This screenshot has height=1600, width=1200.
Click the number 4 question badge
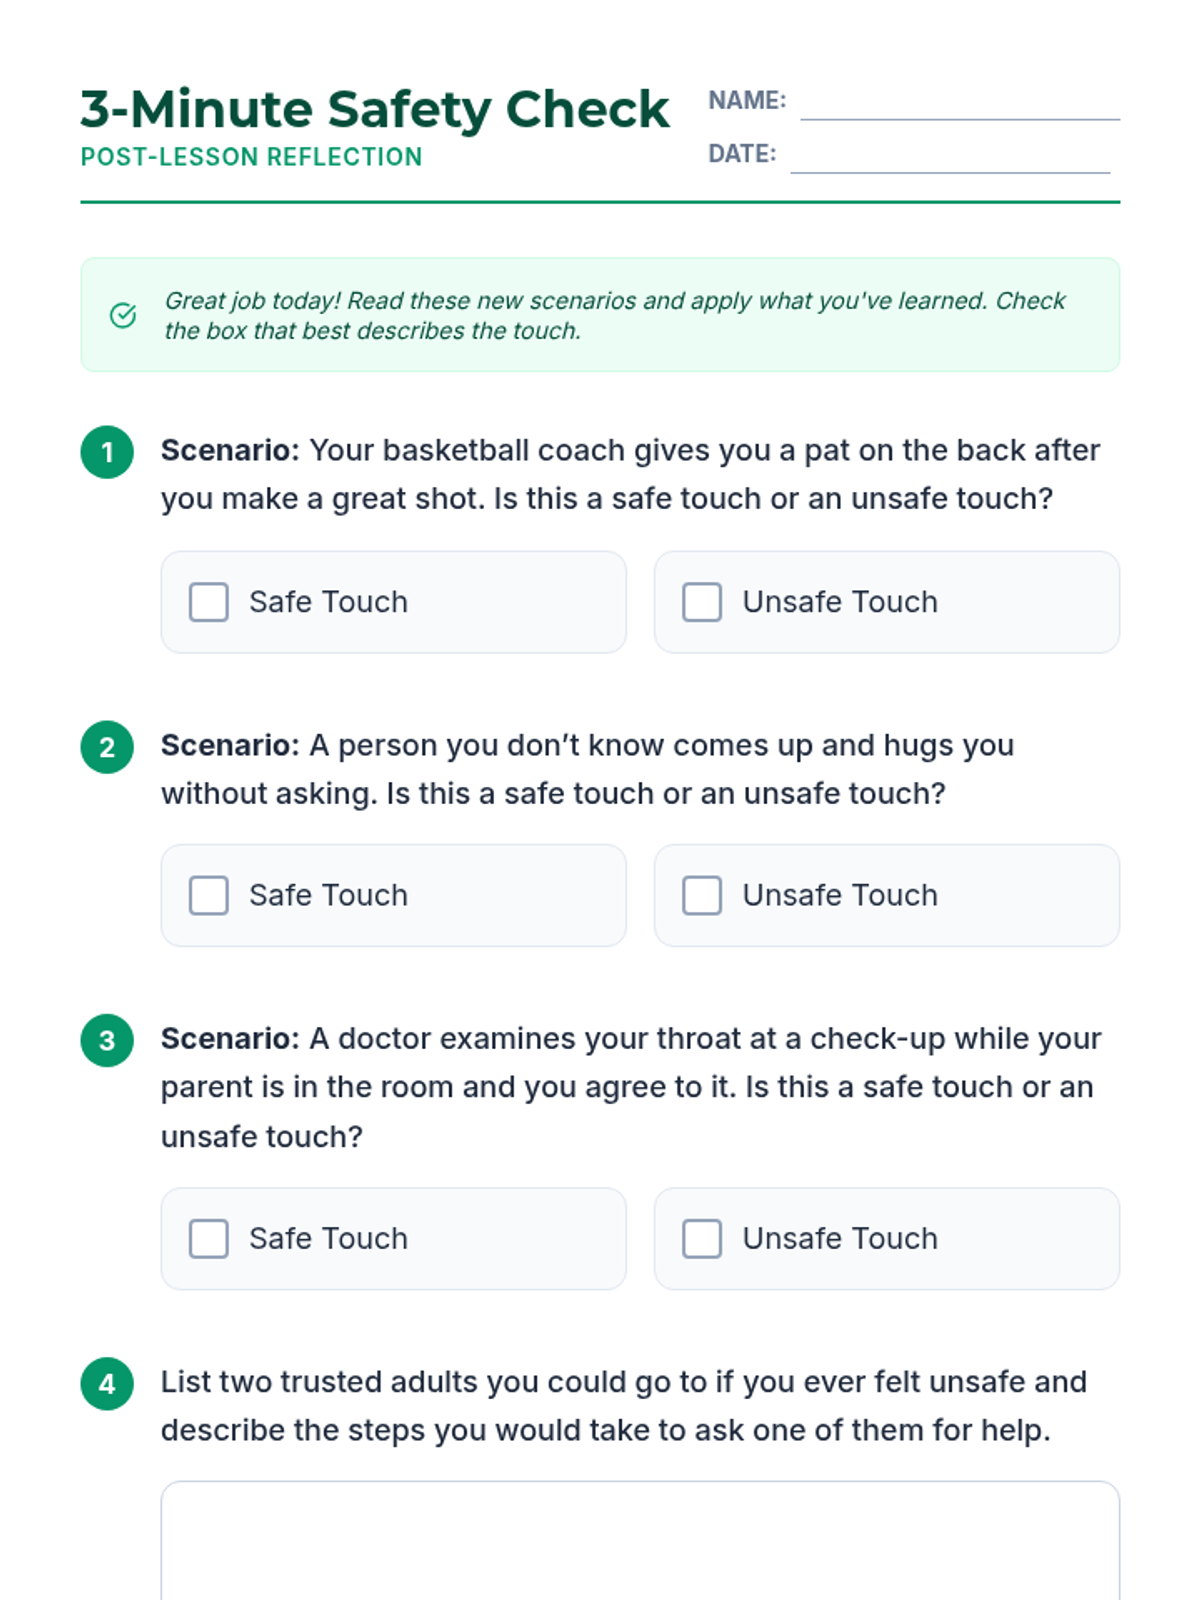(107, 1383)
